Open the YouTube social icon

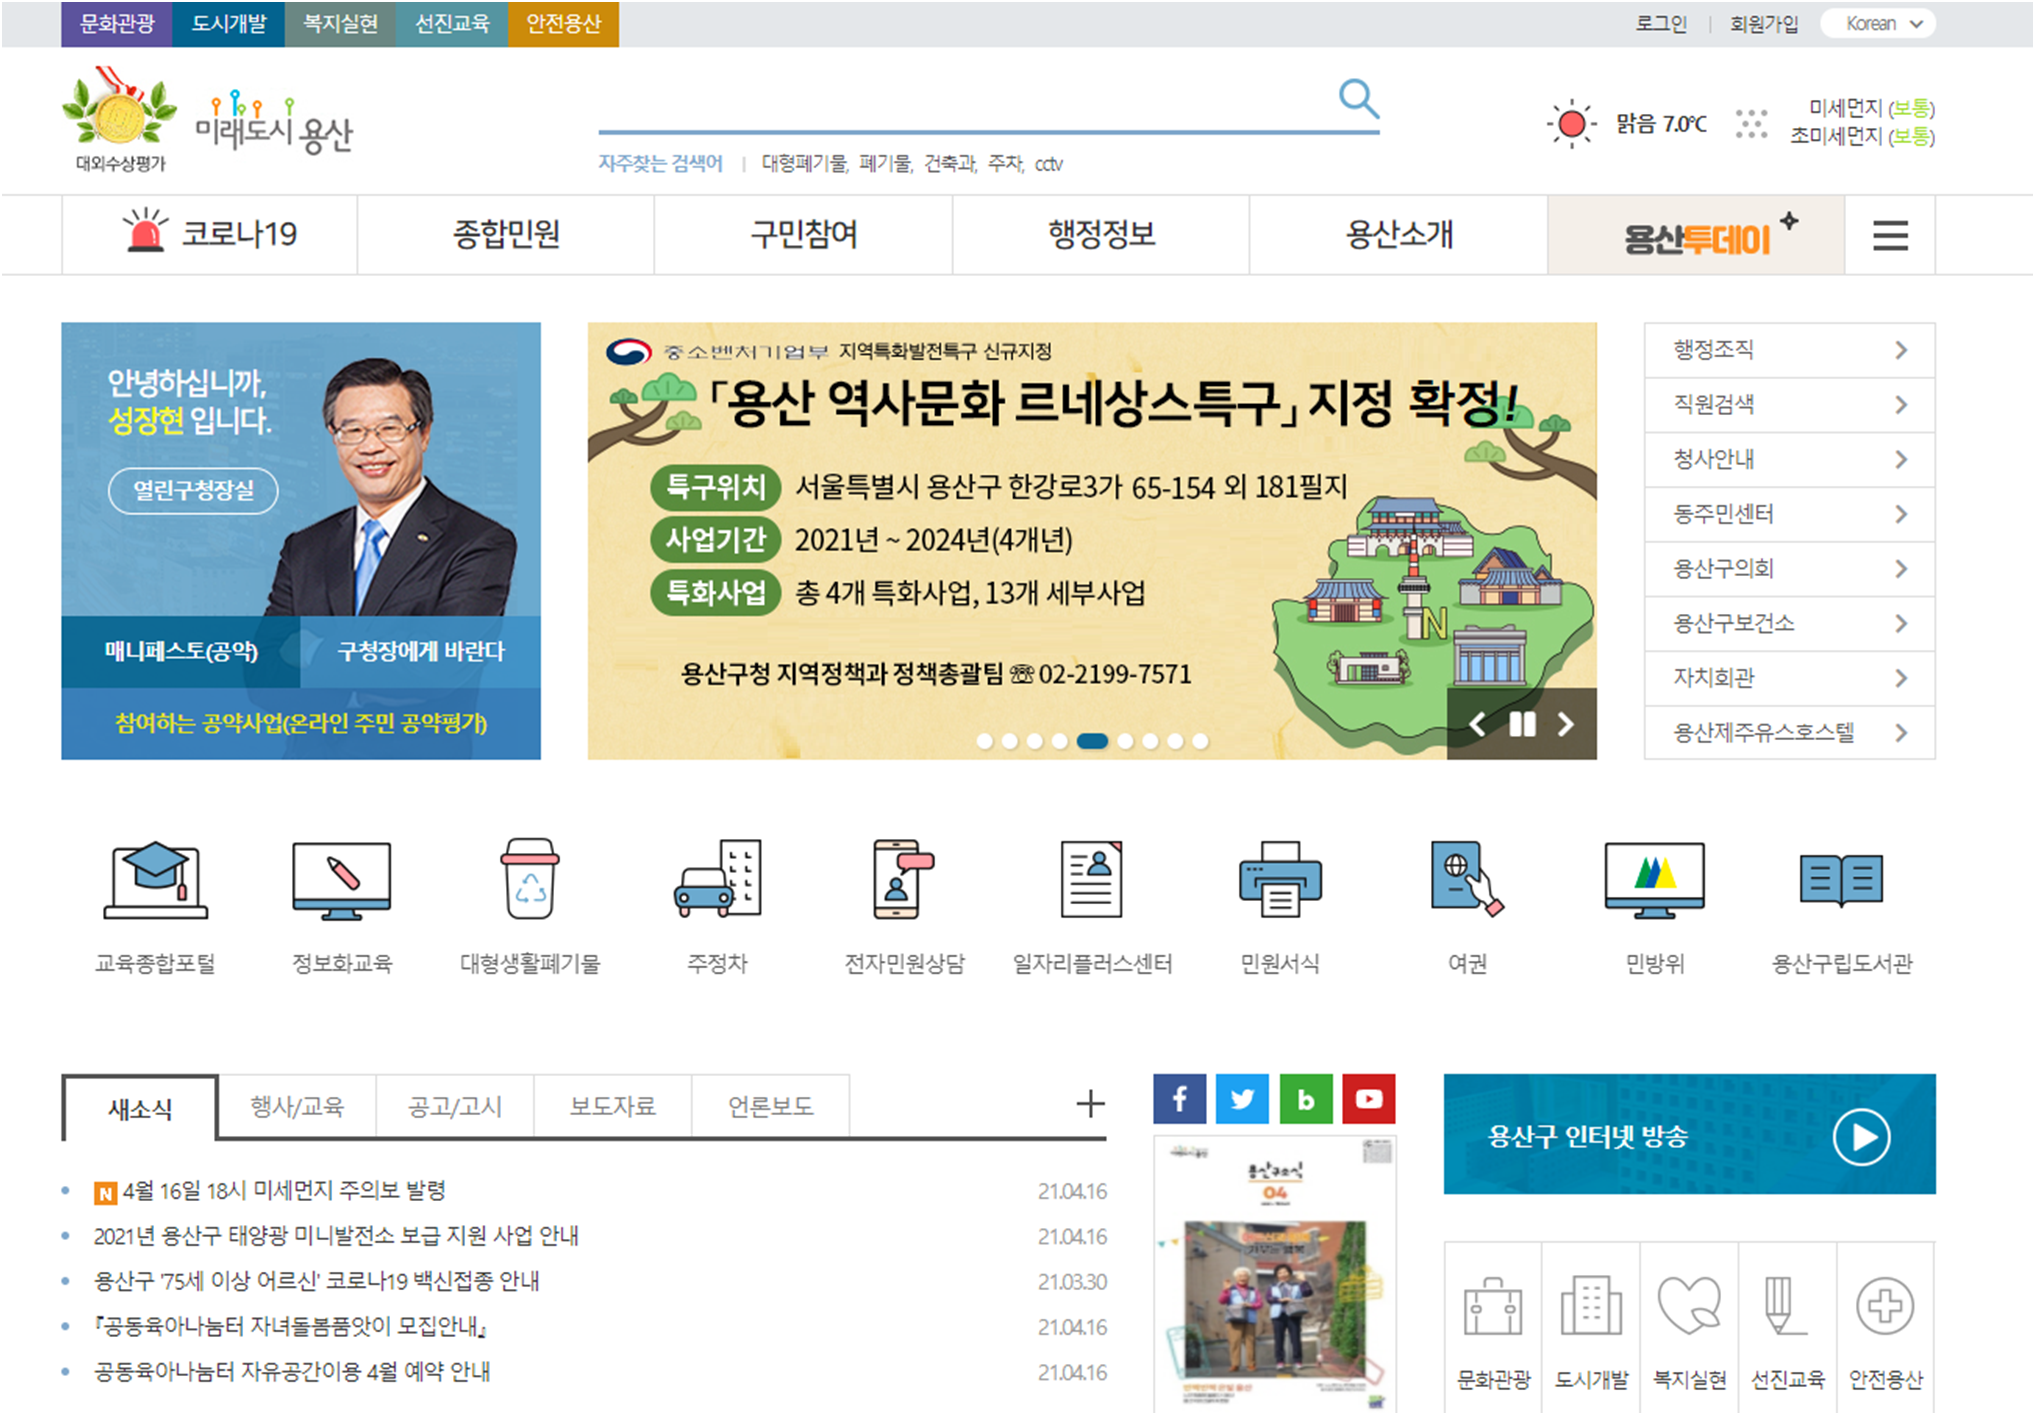pyautogui.click(x=1368, y=1099)
